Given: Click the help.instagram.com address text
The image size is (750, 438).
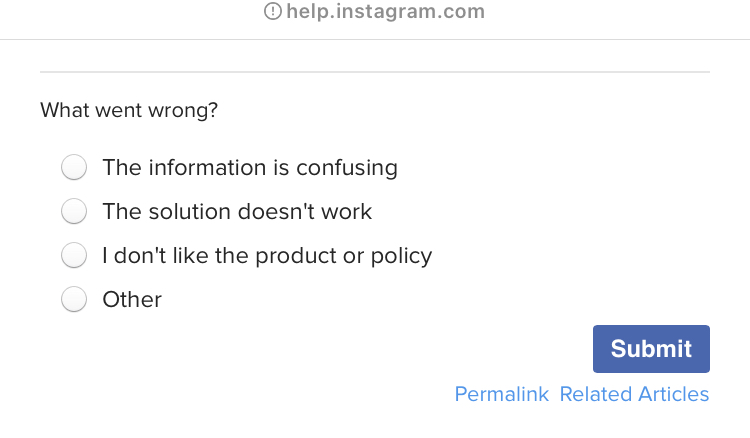Looking at the screenshot, I should (x=385, y=12).
